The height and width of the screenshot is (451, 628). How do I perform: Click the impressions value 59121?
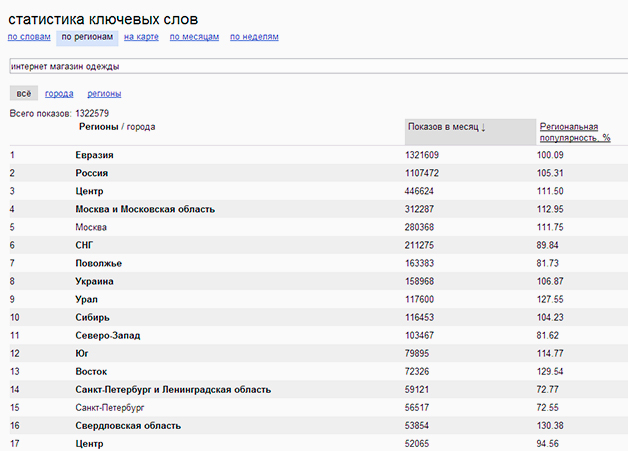417,389
